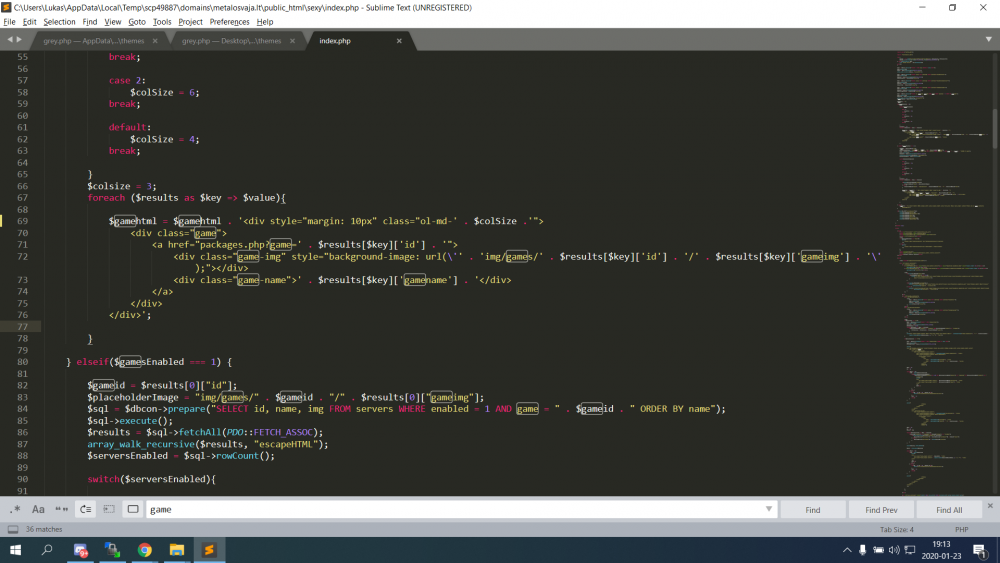Click the Find button

coord(812,509)
